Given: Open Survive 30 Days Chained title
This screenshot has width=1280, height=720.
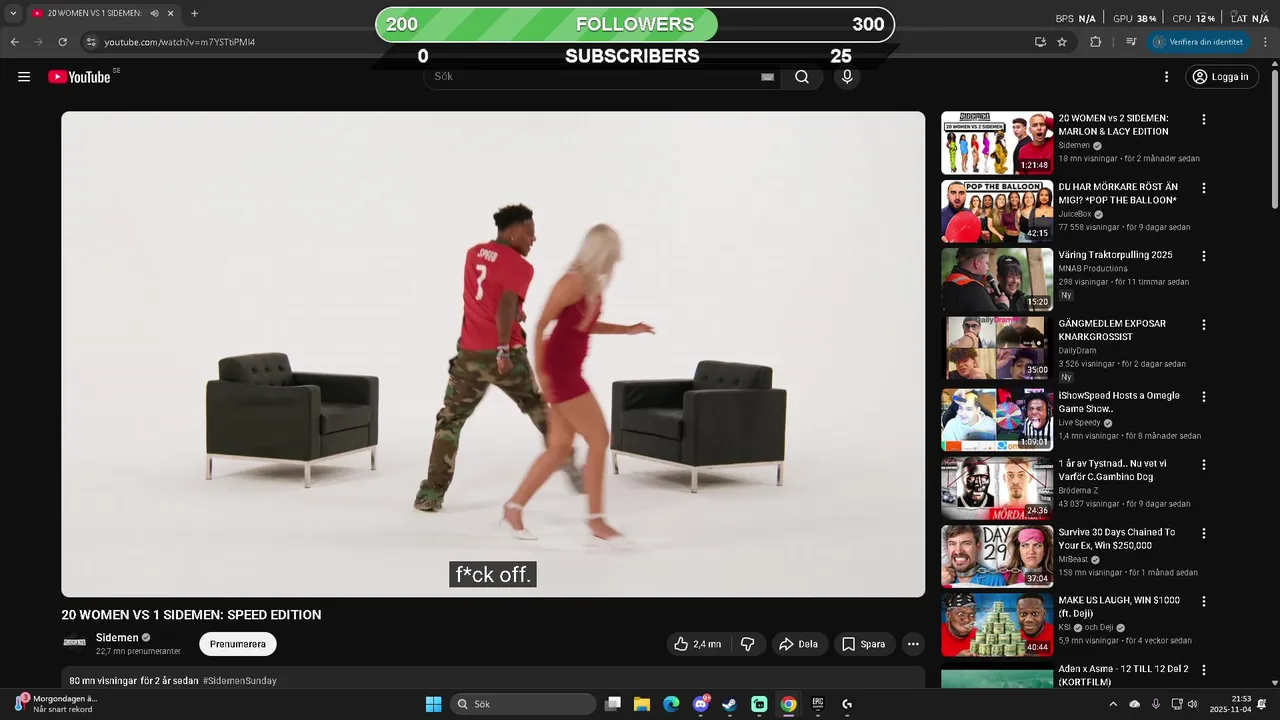Looking at the screenshot, I should tap(1117, 539).
